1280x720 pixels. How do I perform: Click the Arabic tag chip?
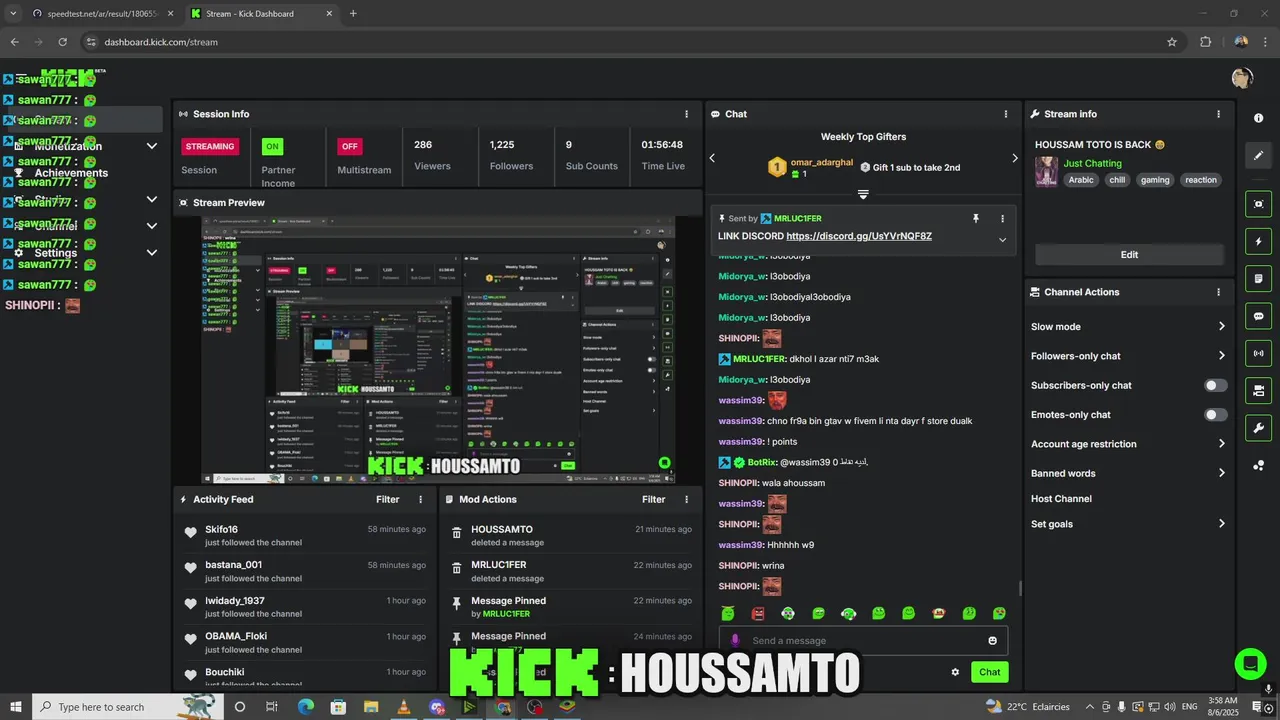click(1080, 180)
